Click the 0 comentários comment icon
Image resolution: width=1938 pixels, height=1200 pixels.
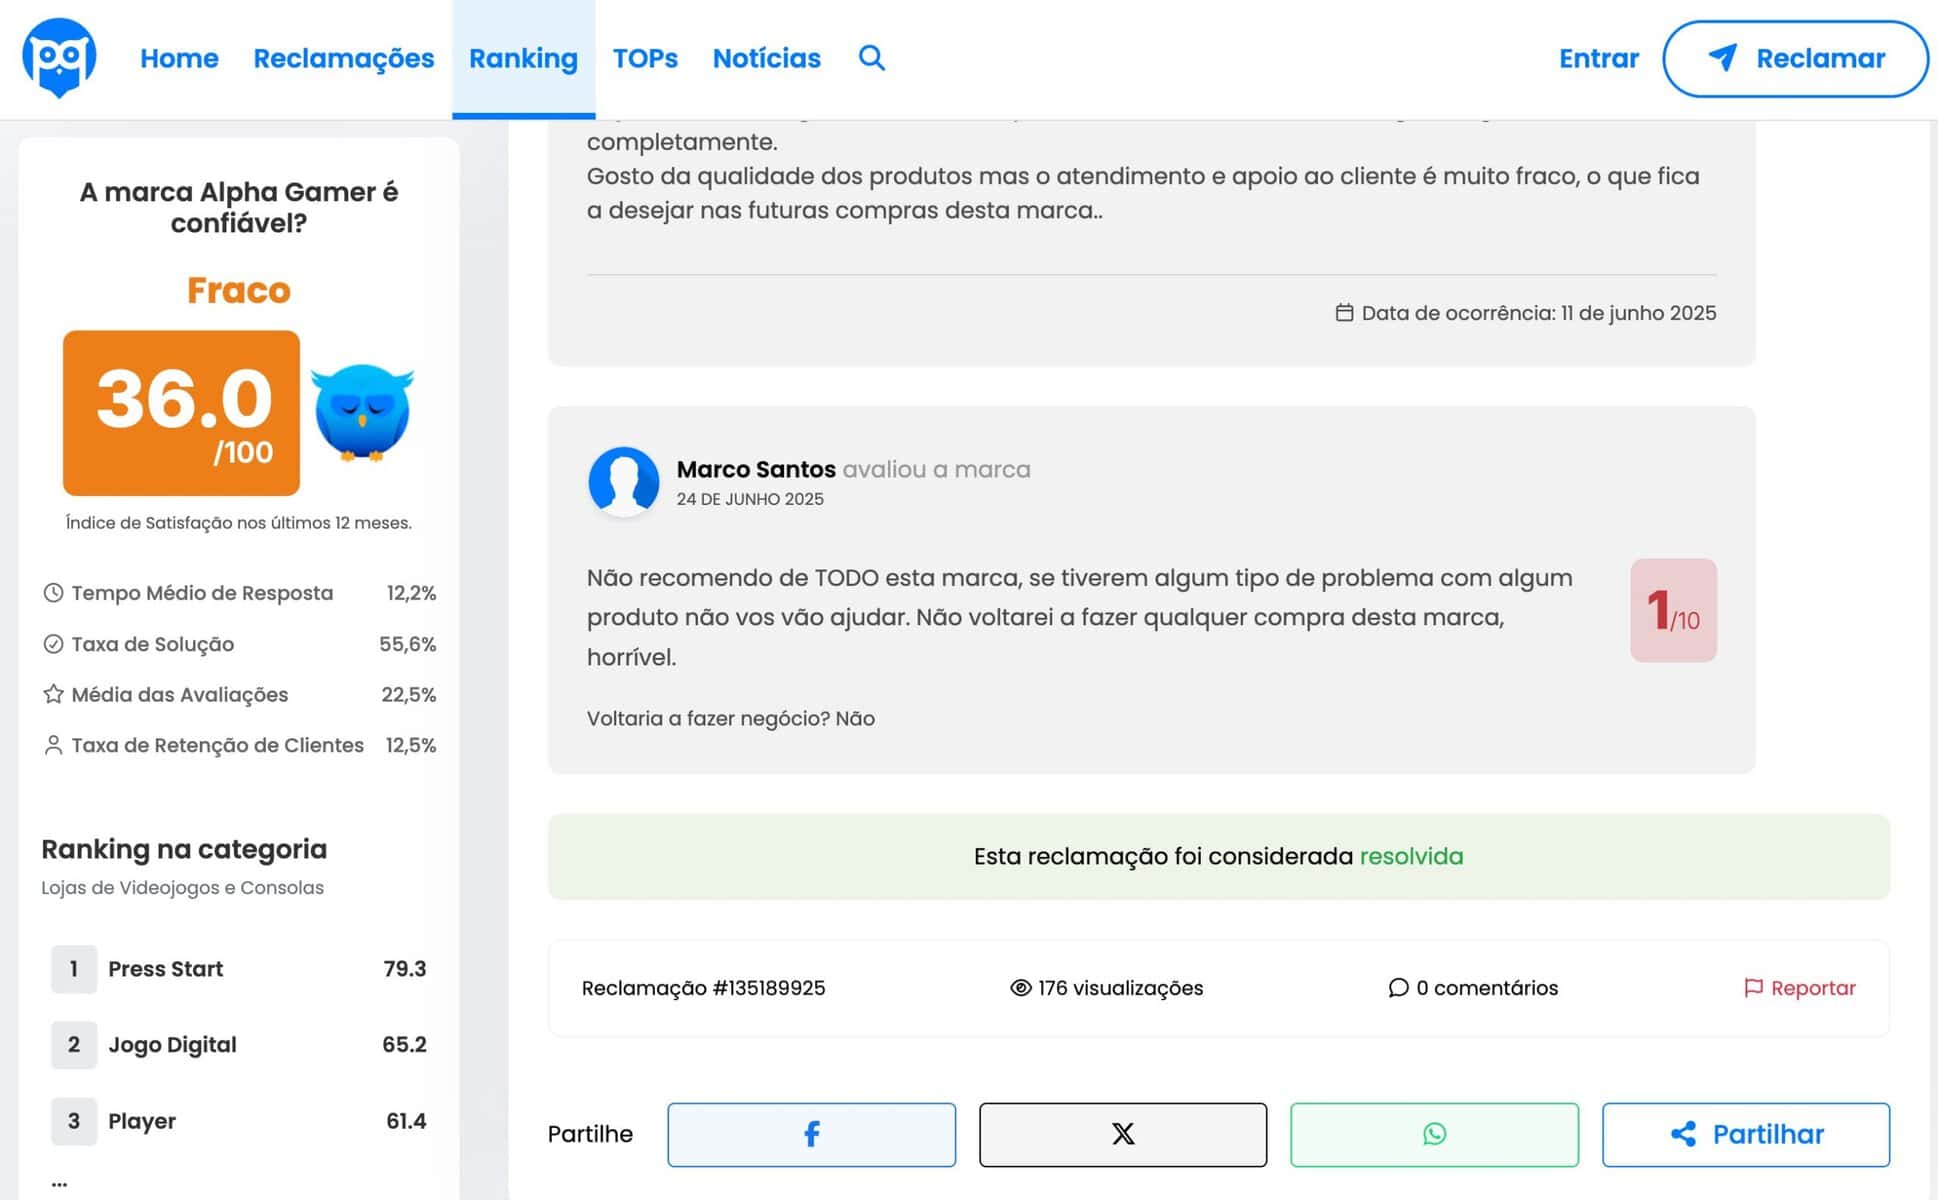pos(1398,988)
